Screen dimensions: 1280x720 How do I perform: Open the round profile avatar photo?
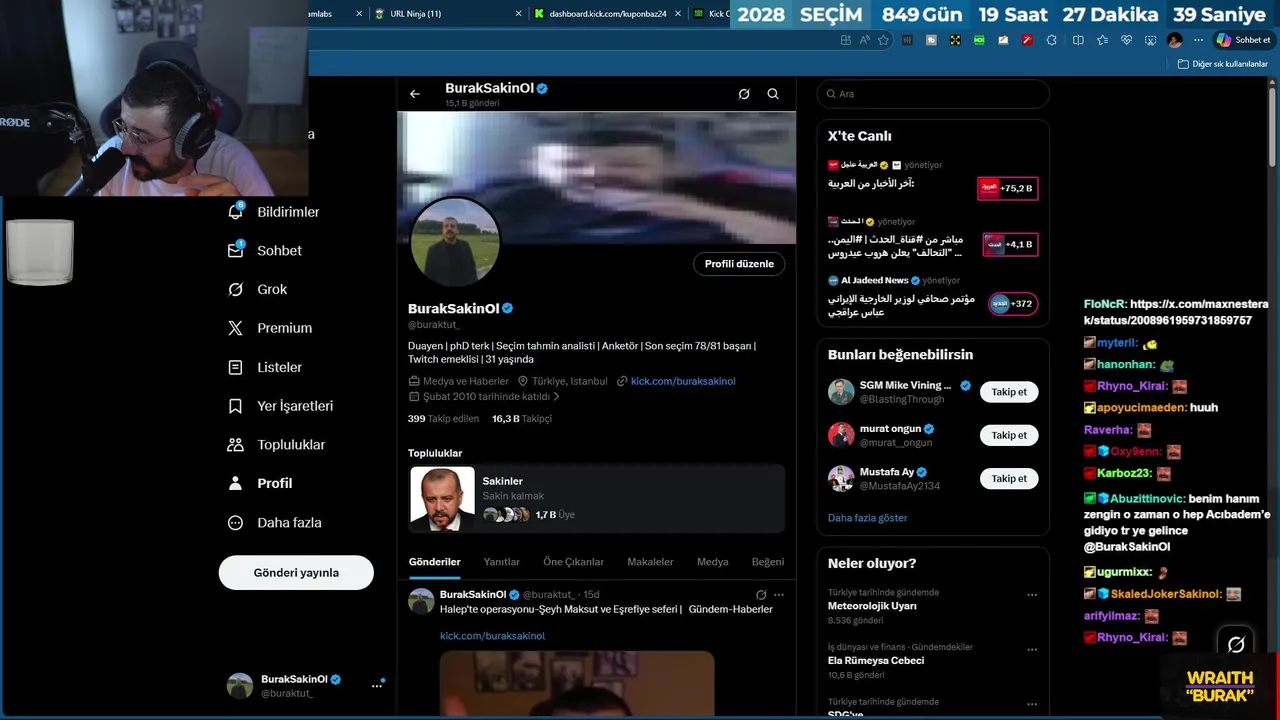point(455,241)
